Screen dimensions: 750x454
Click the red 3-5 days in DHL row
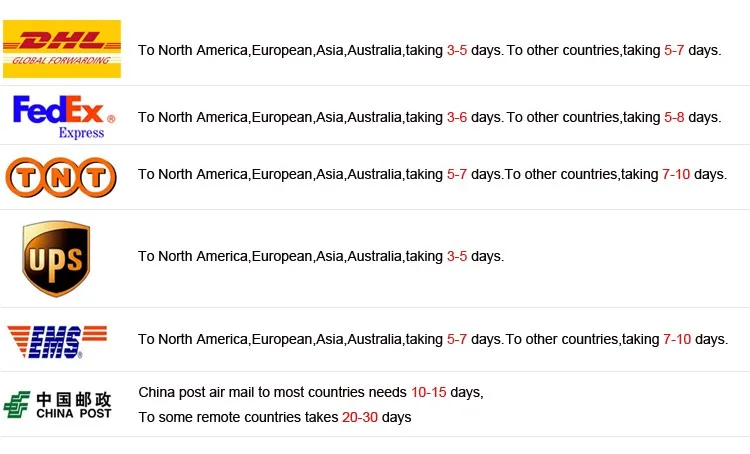pyautogui.click(x=457, y=50)
